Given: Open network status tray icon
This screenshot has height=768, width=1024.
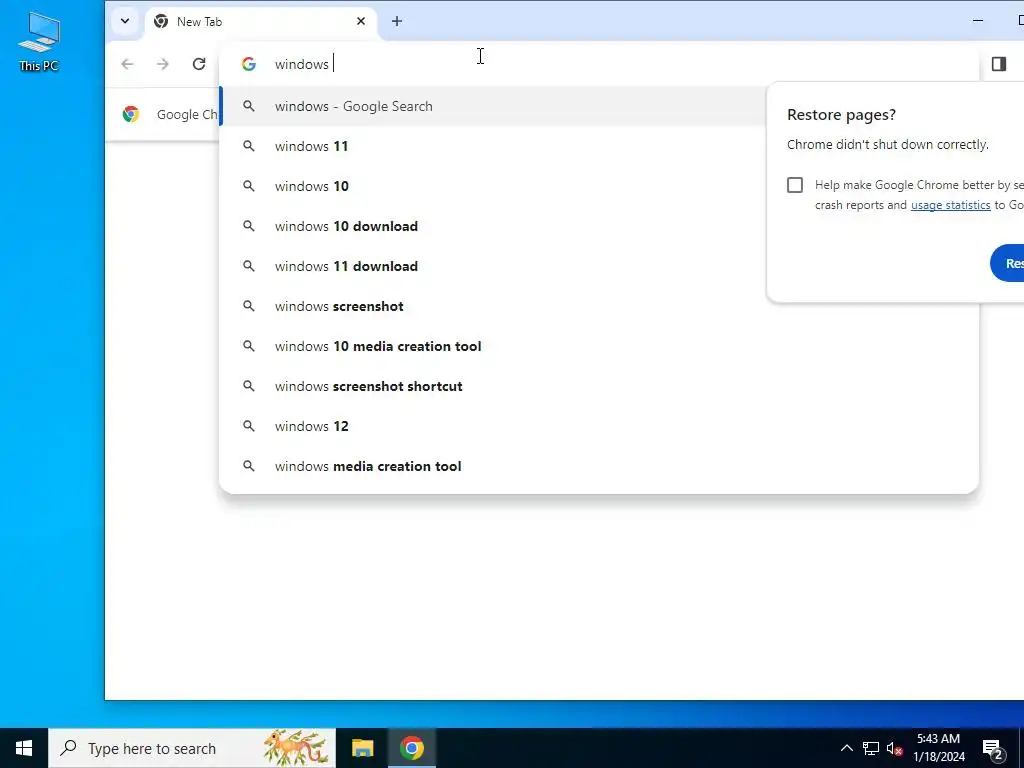Looking at the screenshot, I should tap(871, 748).
